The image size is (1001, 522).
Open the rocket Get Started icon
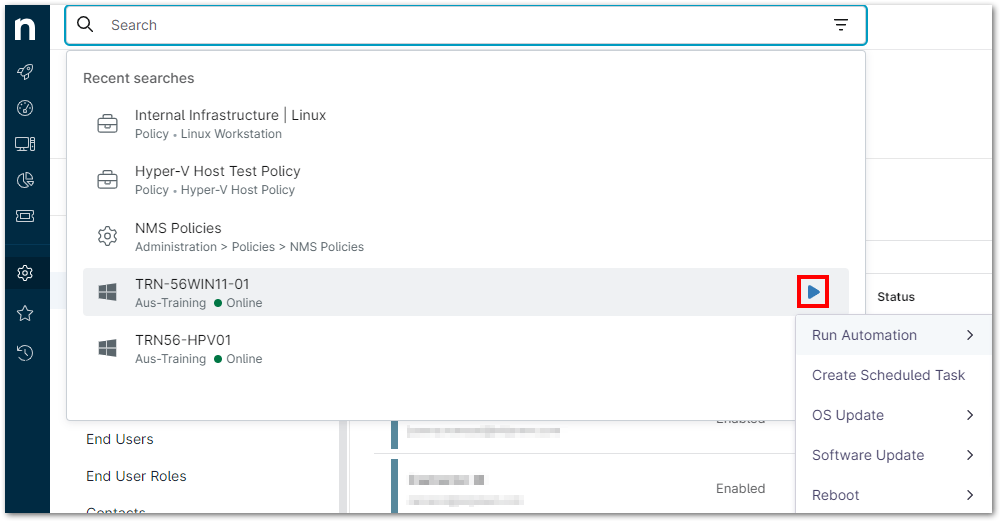[25, 72]
